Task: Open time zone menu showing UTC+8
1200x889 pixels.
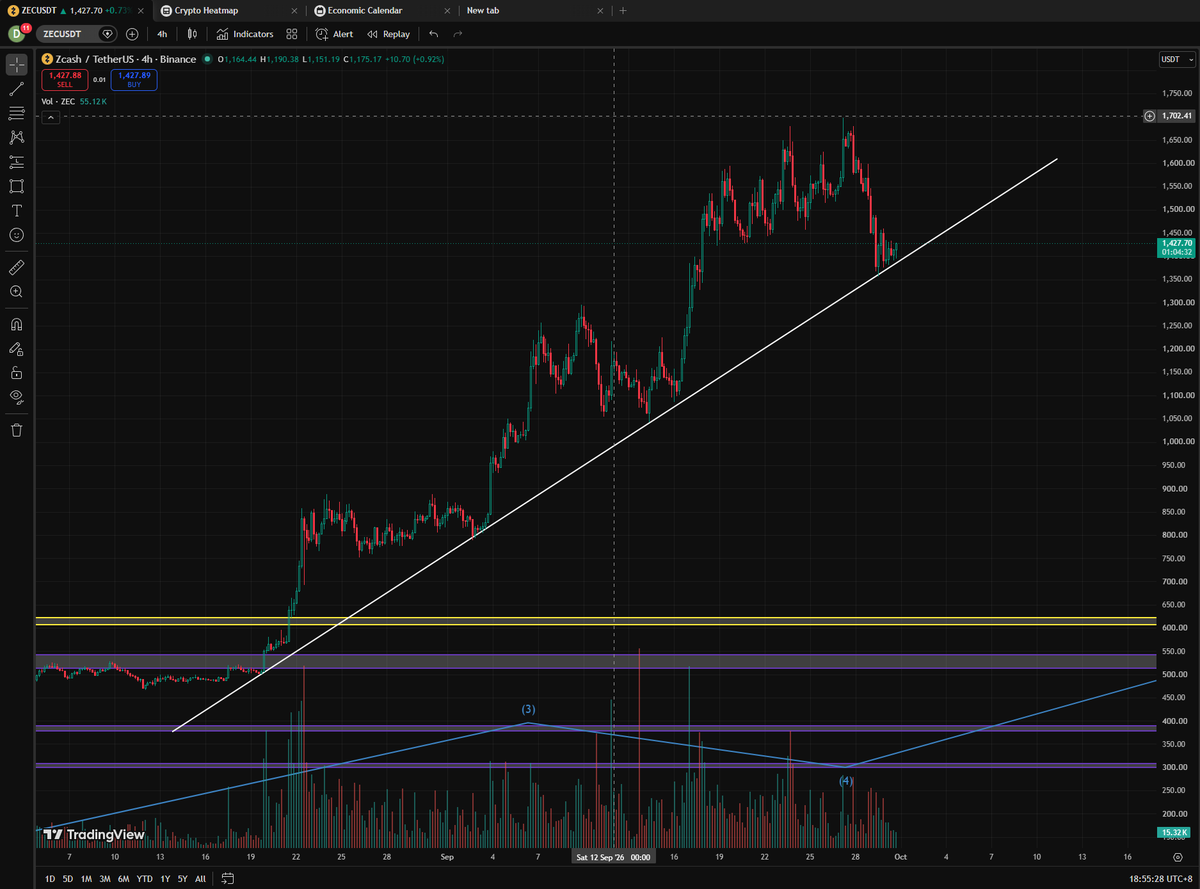Action: point(1159,879)
